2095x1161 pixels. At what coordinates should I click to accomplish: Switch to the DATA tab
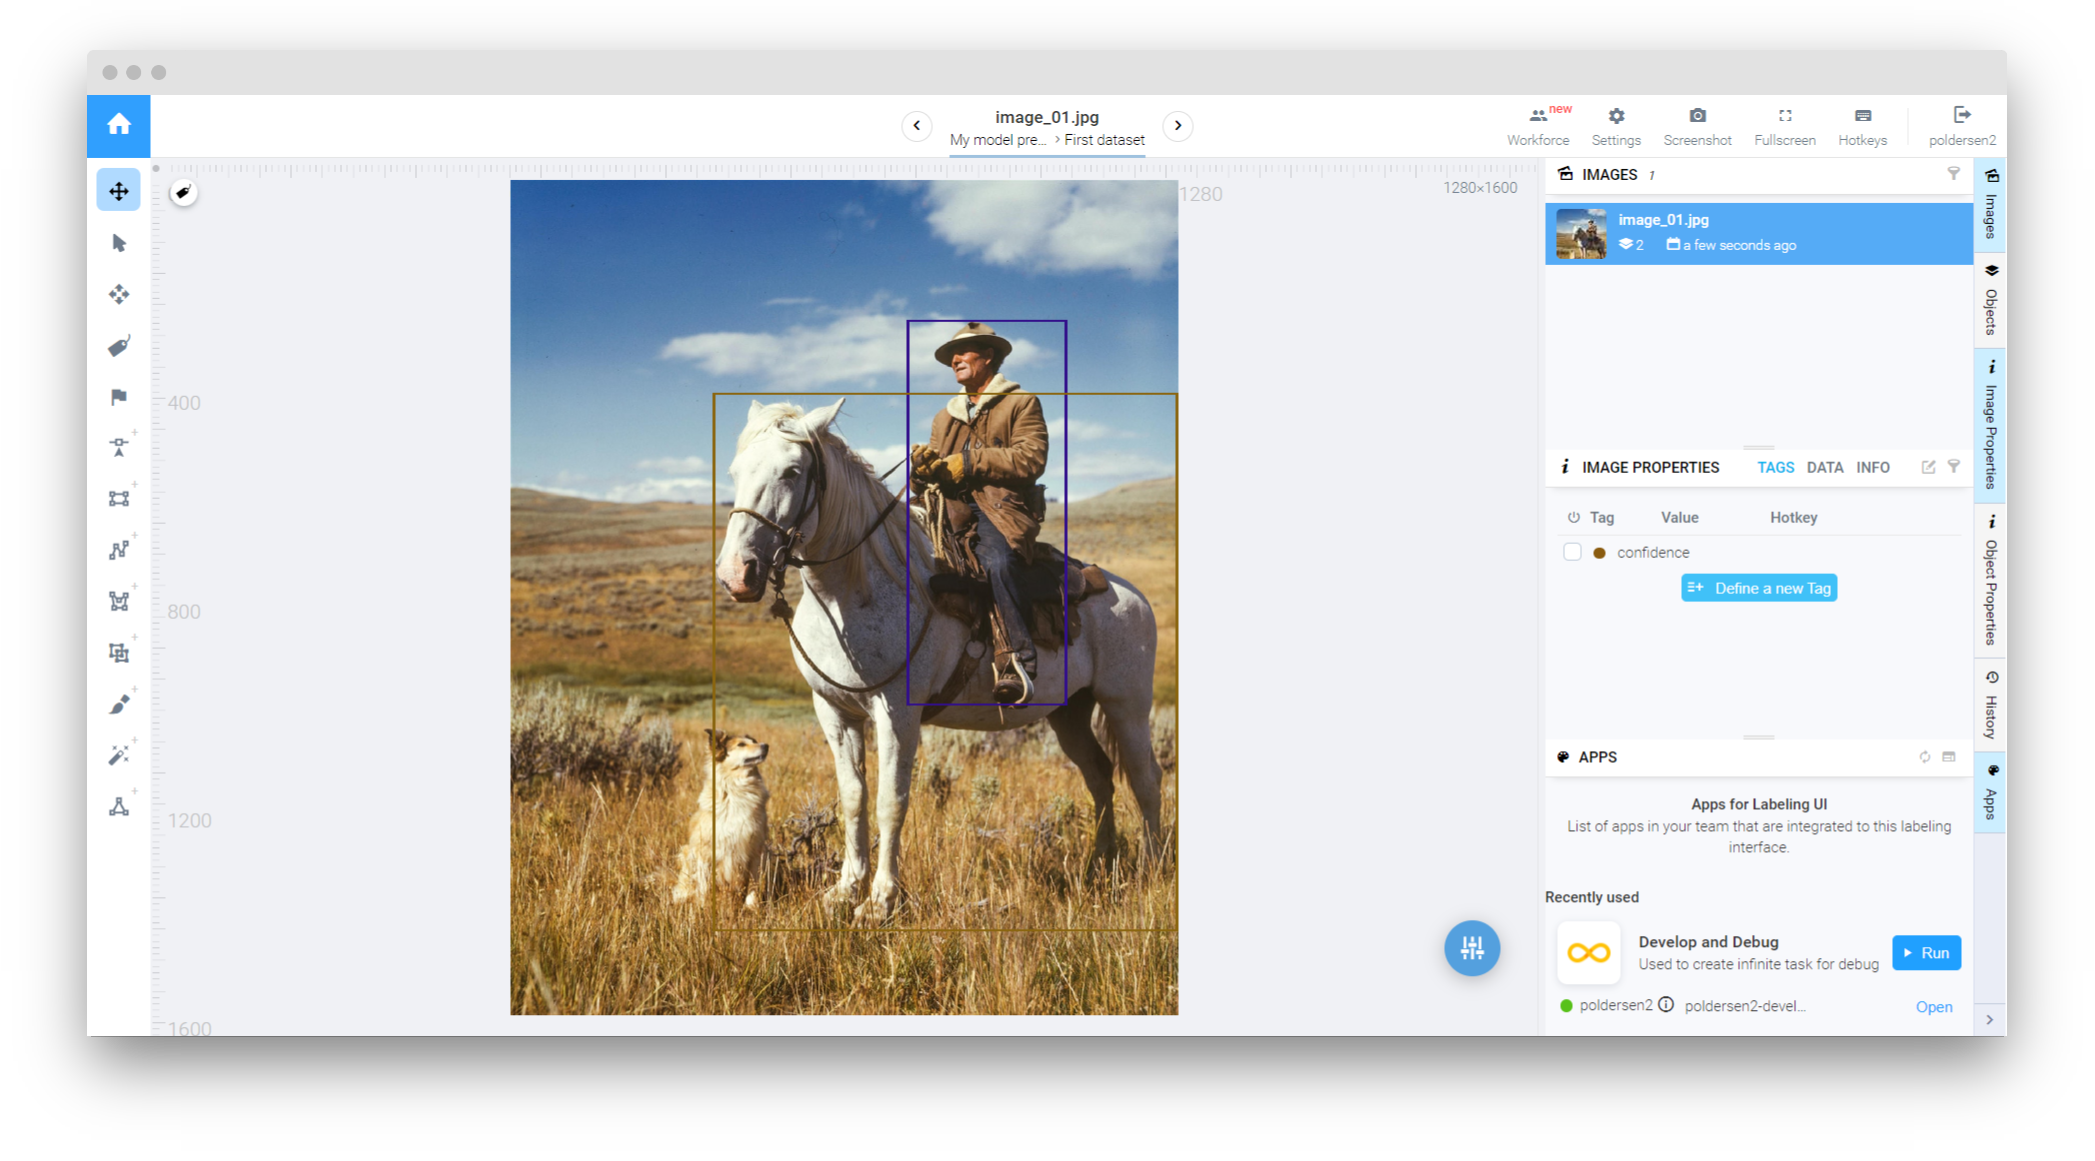pos(1824,467)
